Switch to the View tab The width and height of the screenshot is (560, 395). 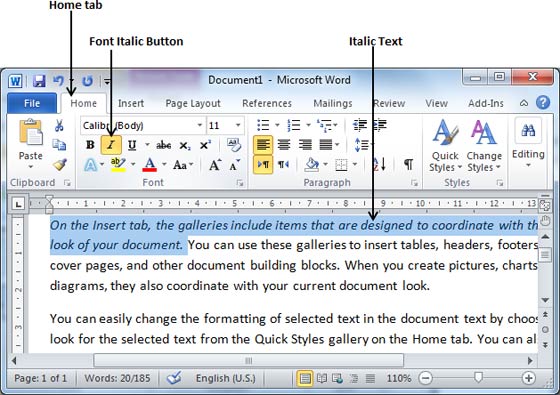tap(436, 103)
